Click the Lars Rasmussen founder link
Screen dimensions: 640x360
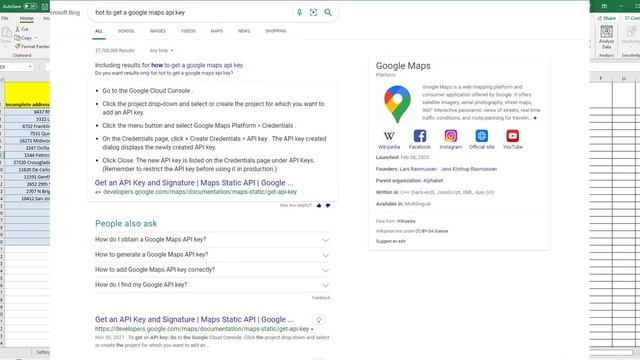[x=418, y=169]
